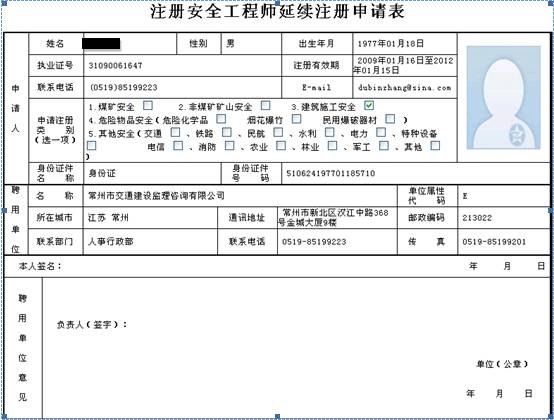This screenshot has width=554, height=420.
Task: Click the registration validity period value
Action: tap(403, 65)
